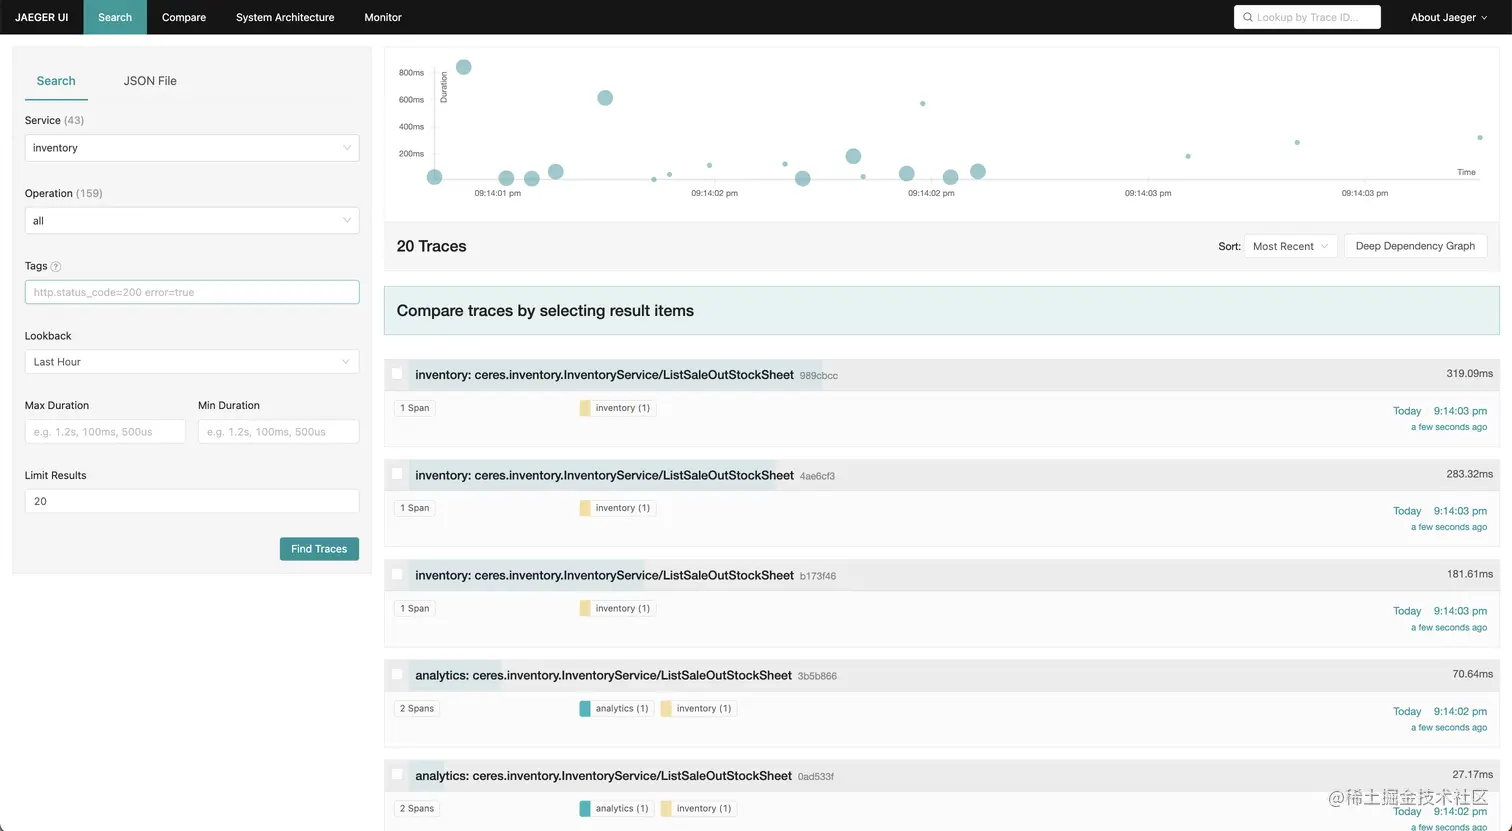This screenshot has width=1512, height=831.
Task: Switch to the JSON File tab
Action: pyautogui.click(x=150, y=81)
